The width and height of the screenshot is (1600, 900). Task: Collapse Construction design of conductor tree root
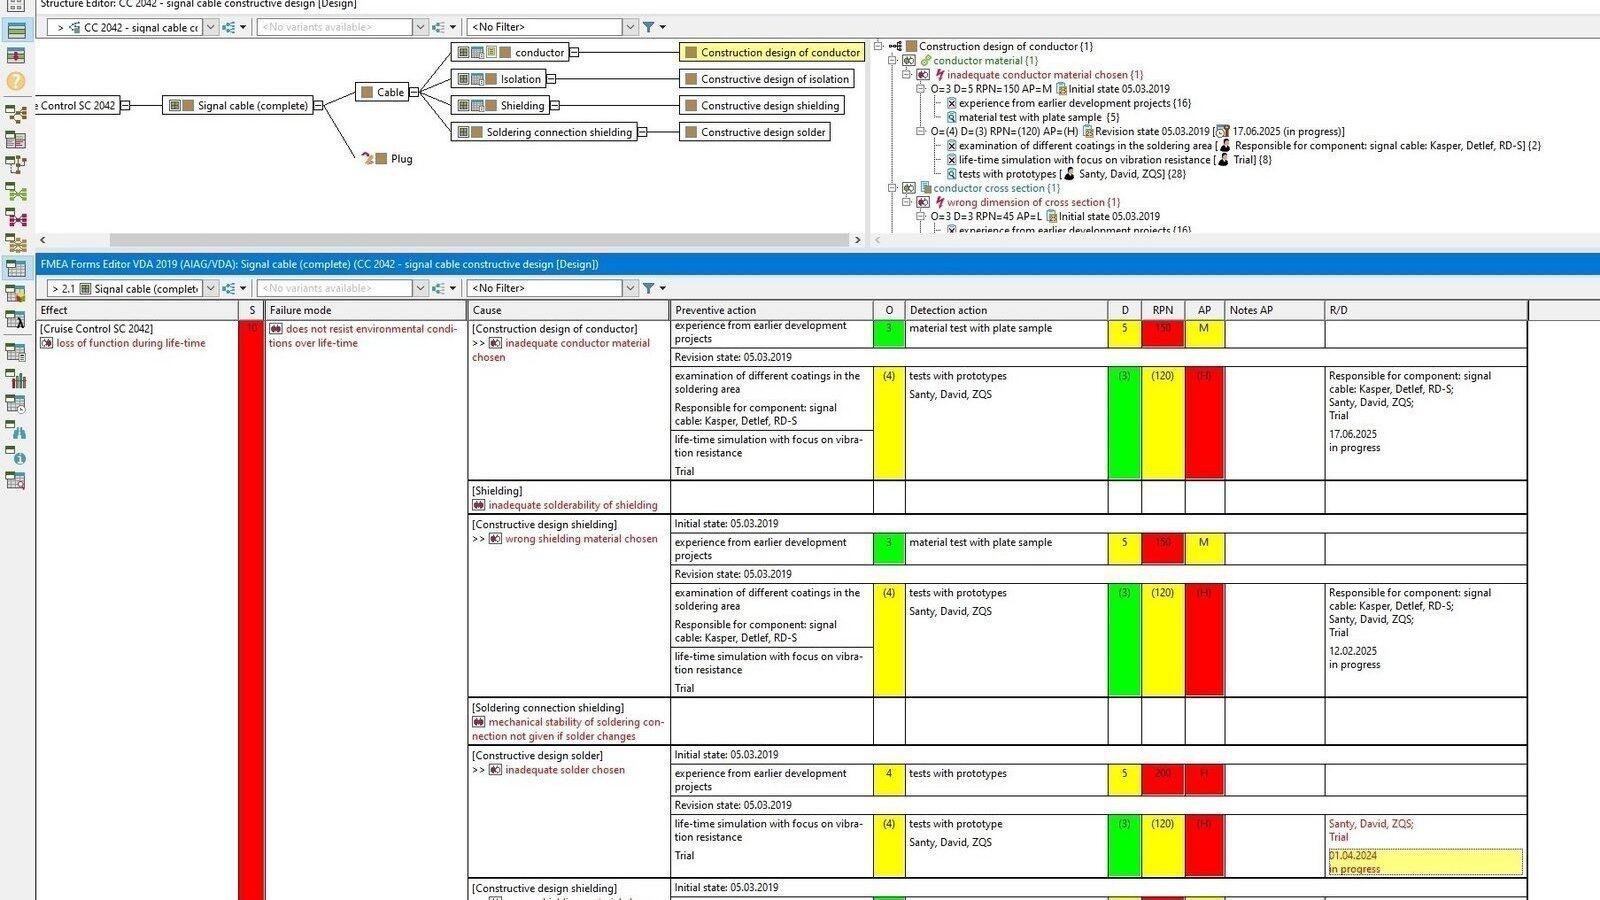(x=878, y=46)
